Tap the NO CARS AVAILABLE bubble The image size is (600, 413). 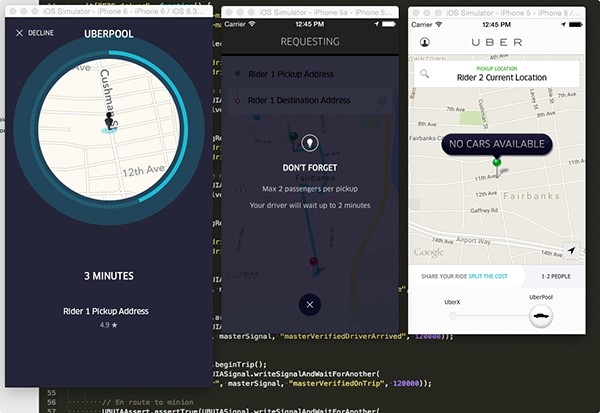pos(497,144)
